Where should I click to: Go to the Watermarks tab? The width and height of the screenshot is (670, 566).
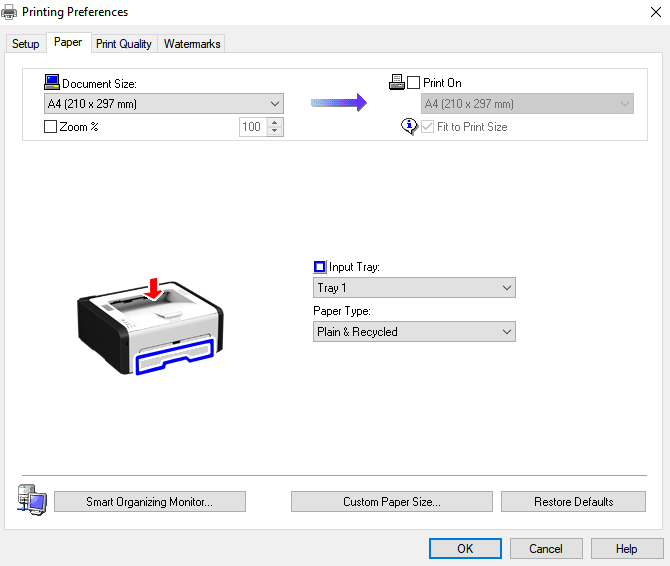[x=192, y=44]
